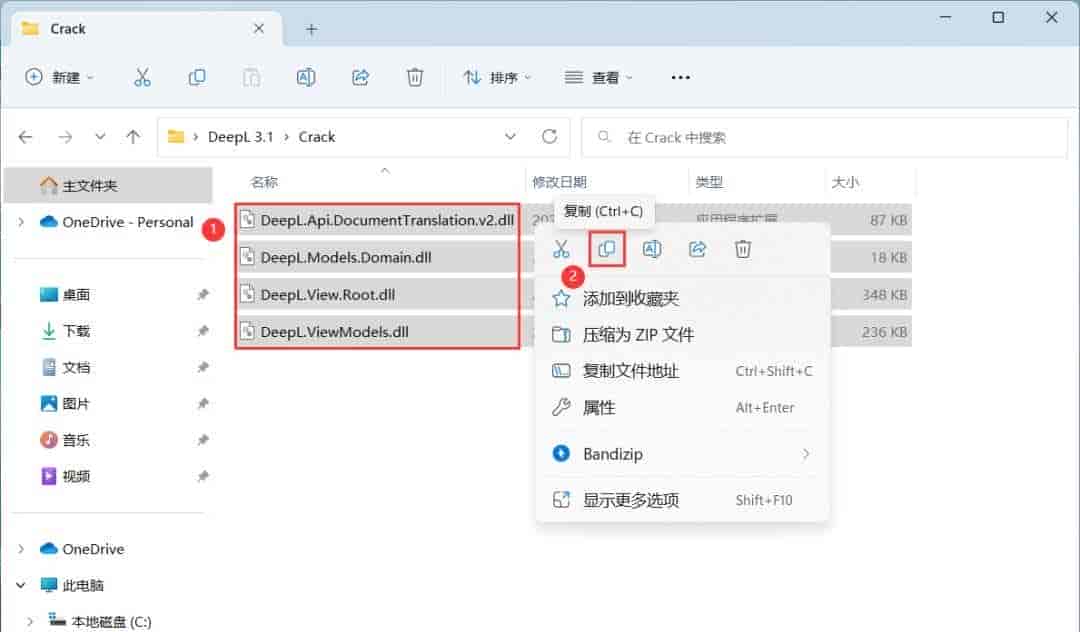Image resolution: width=1080 pixels, height=632 pixels.
Task: Select the Crack tab
Action: [147, 29]
